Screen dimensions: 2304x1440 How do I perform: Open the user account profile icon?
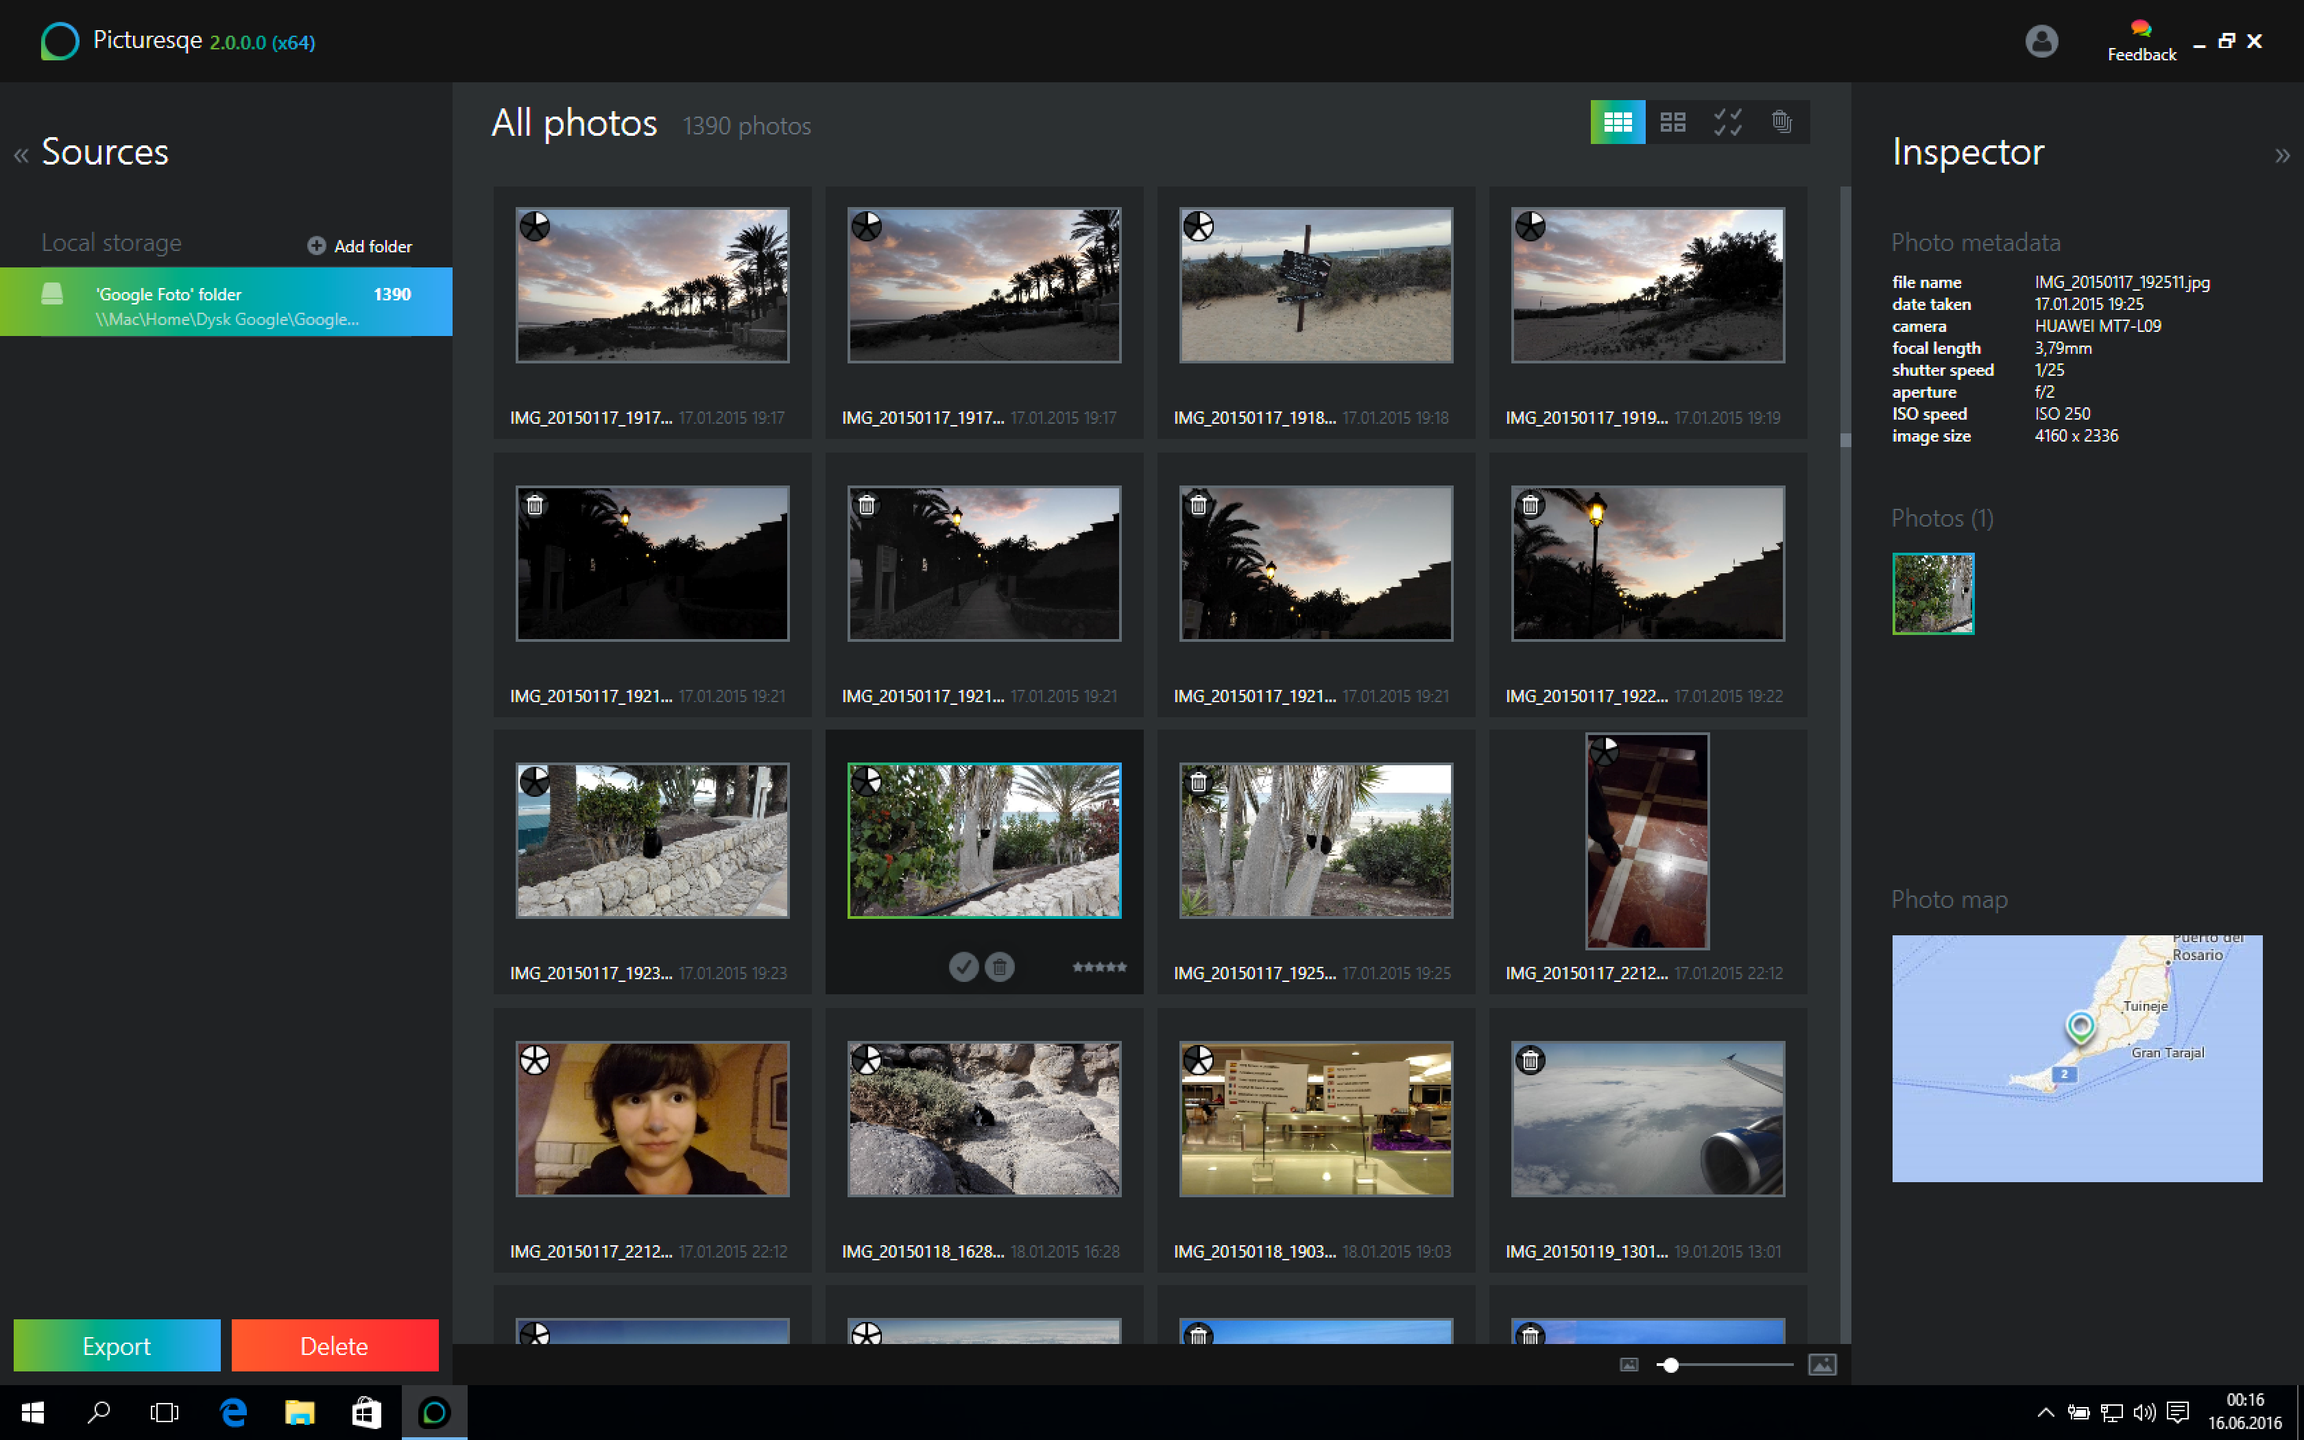2041,41
